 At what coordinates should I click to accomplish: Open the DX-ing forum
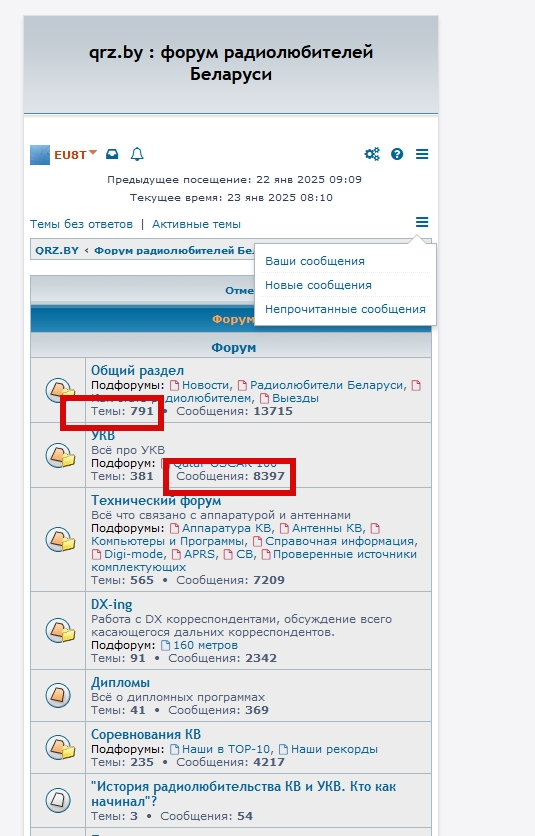(x=111, y=605)
